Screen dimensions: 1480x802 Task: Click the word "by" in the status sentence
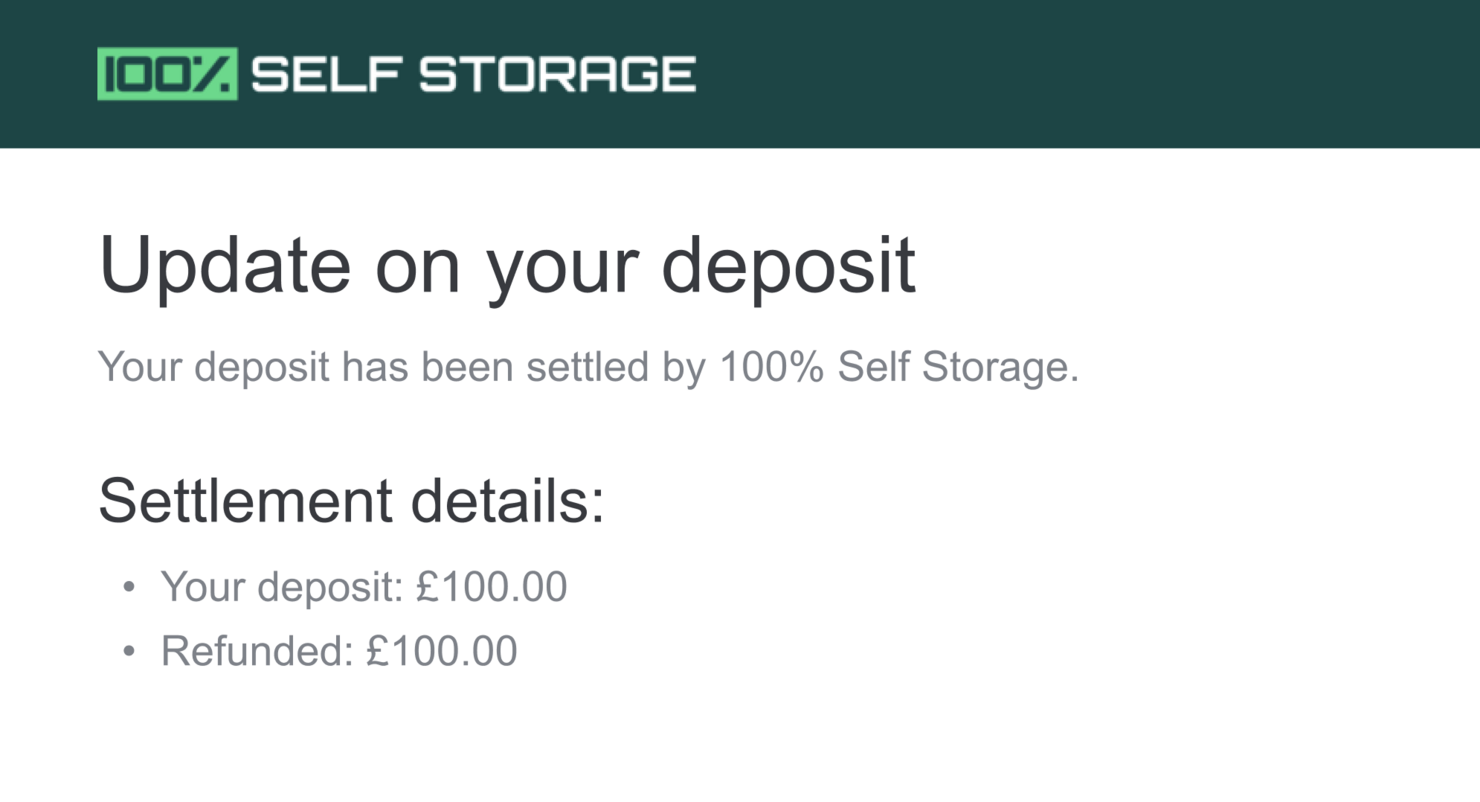pyautogui.click(x=685, y=367)
